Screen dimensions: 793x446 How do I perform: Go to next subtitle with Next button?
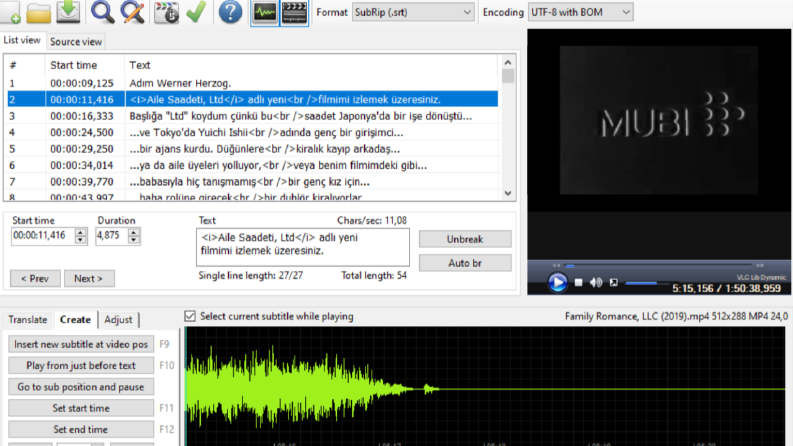click(x=89, y=279)
